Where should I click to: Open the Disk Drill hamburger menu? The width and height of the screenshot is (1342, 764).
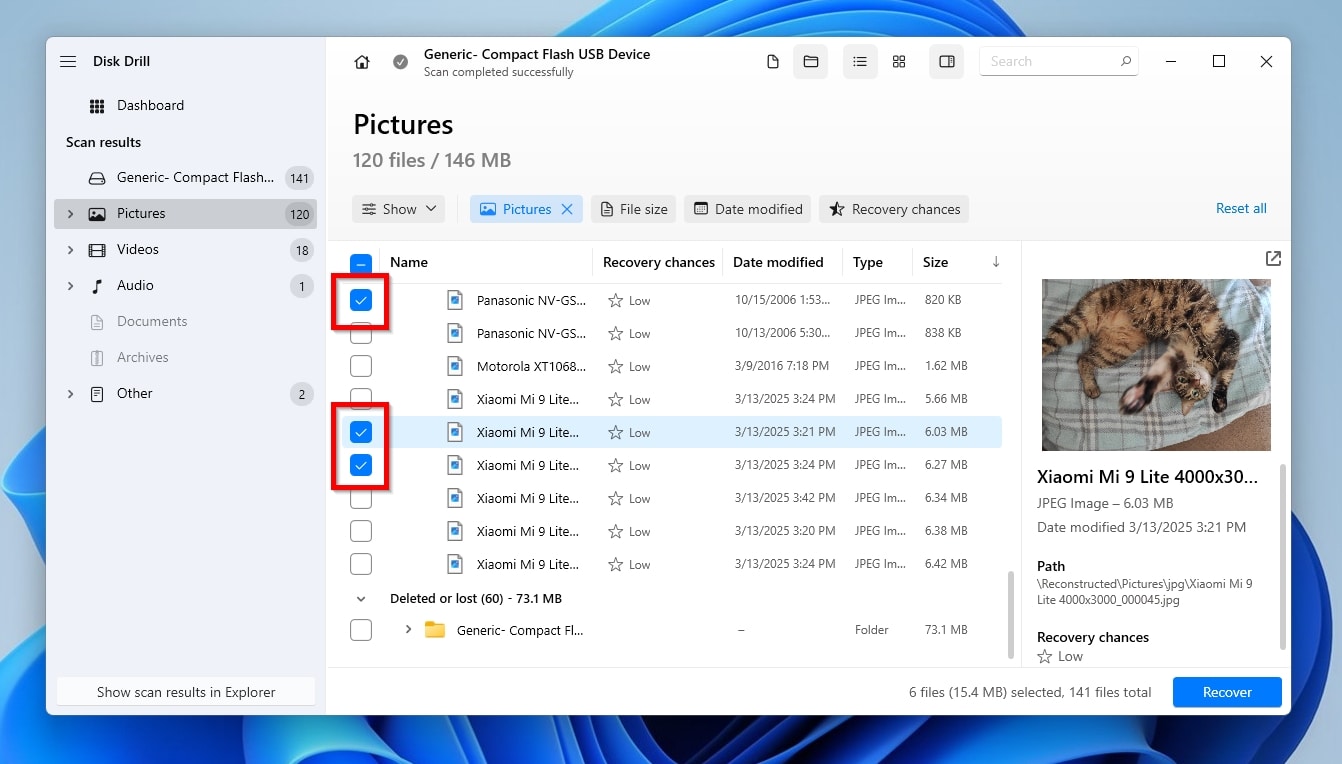coord(67,61)
